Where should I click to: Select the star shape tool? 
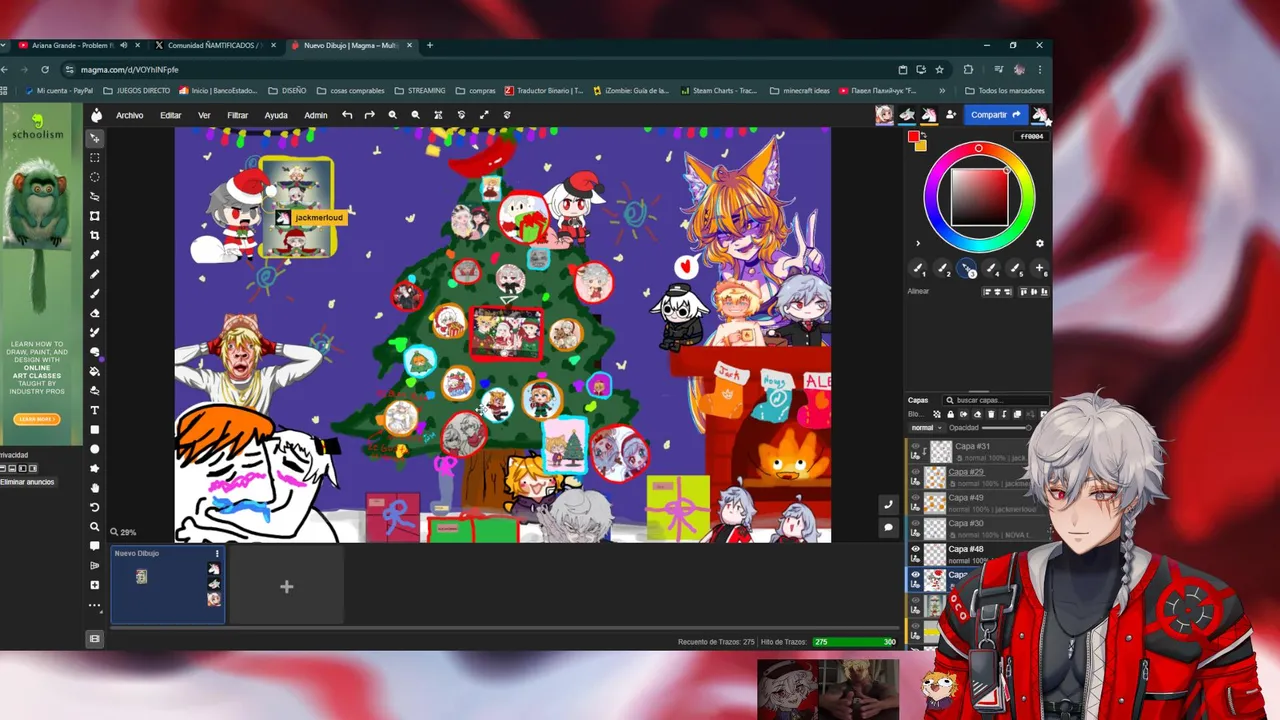[95, 468]
